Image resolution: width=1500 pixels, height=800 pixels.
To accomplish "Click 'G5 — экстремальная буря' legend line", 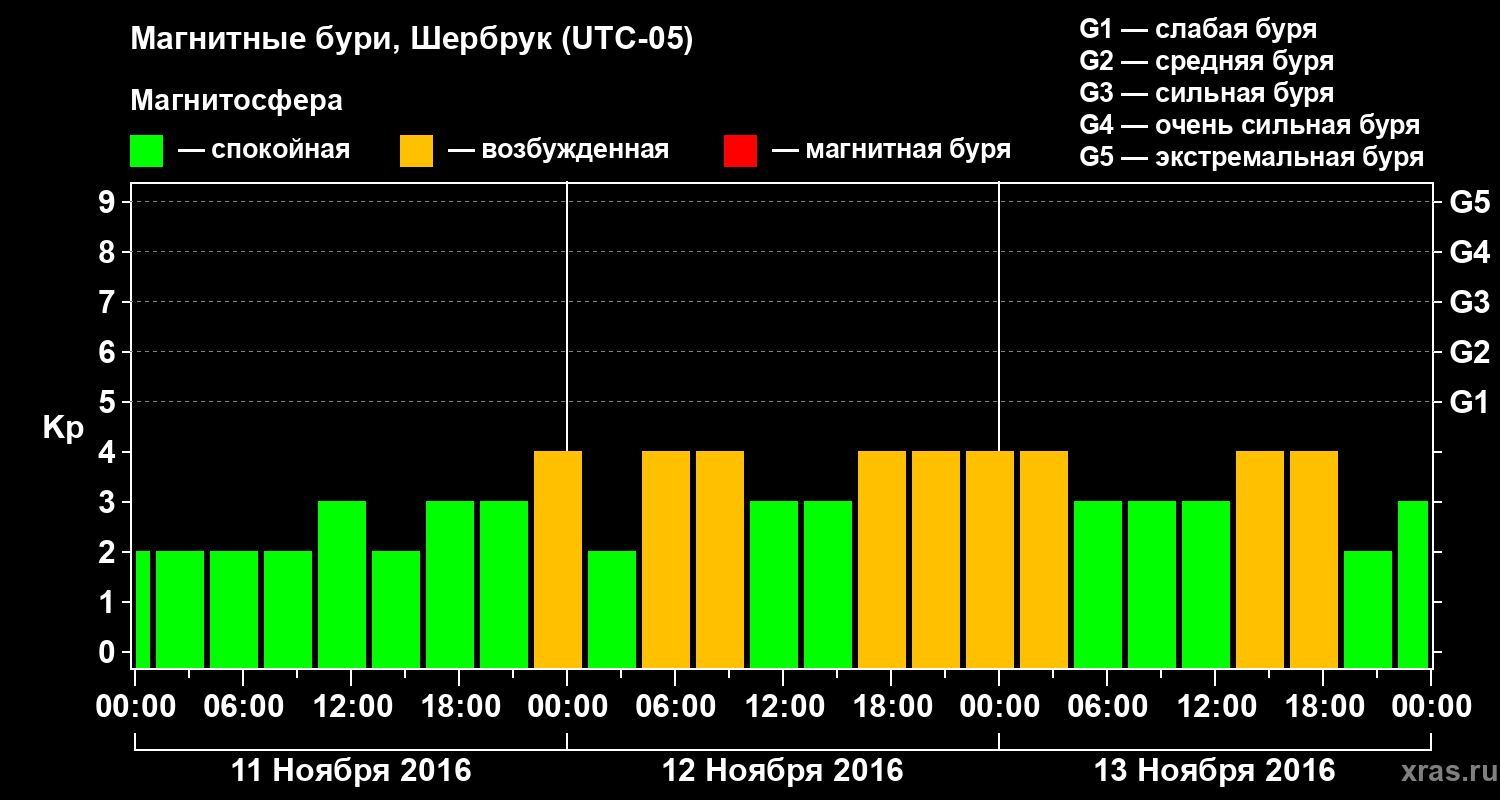I will tap(1251, 157).
